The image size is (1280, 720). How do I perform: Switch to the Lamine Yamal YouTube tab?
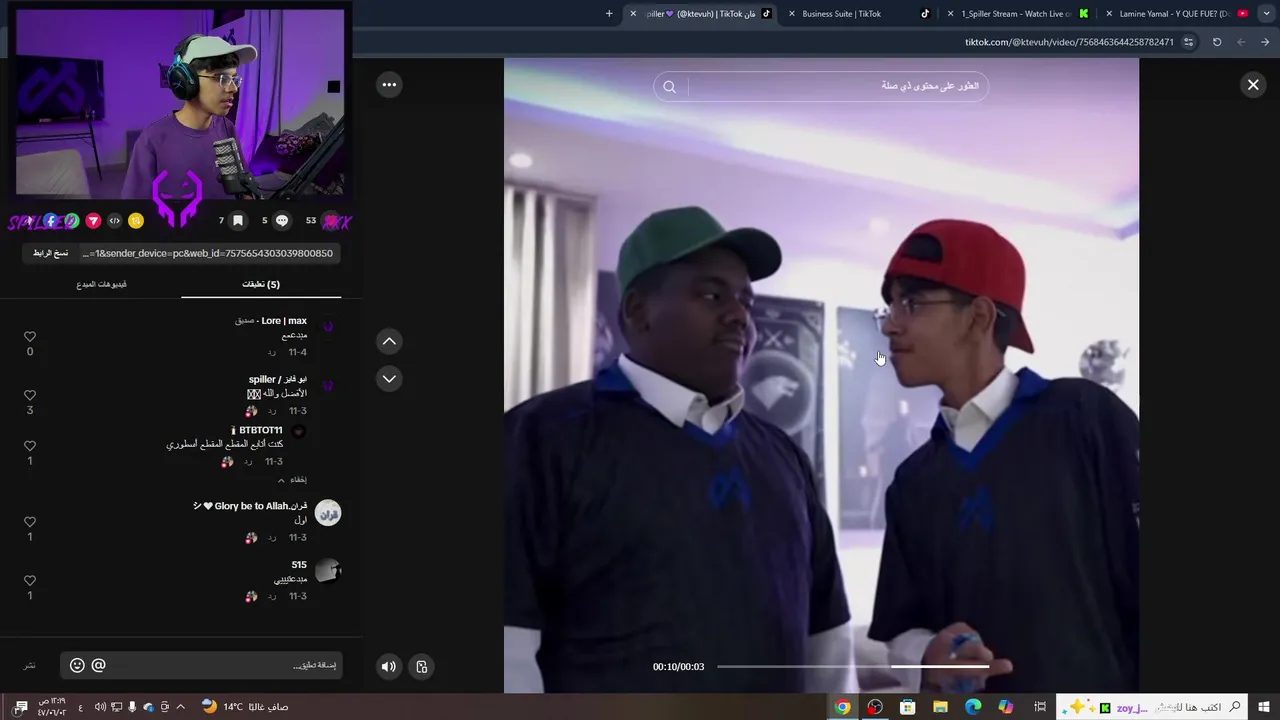coord(1175,14)
